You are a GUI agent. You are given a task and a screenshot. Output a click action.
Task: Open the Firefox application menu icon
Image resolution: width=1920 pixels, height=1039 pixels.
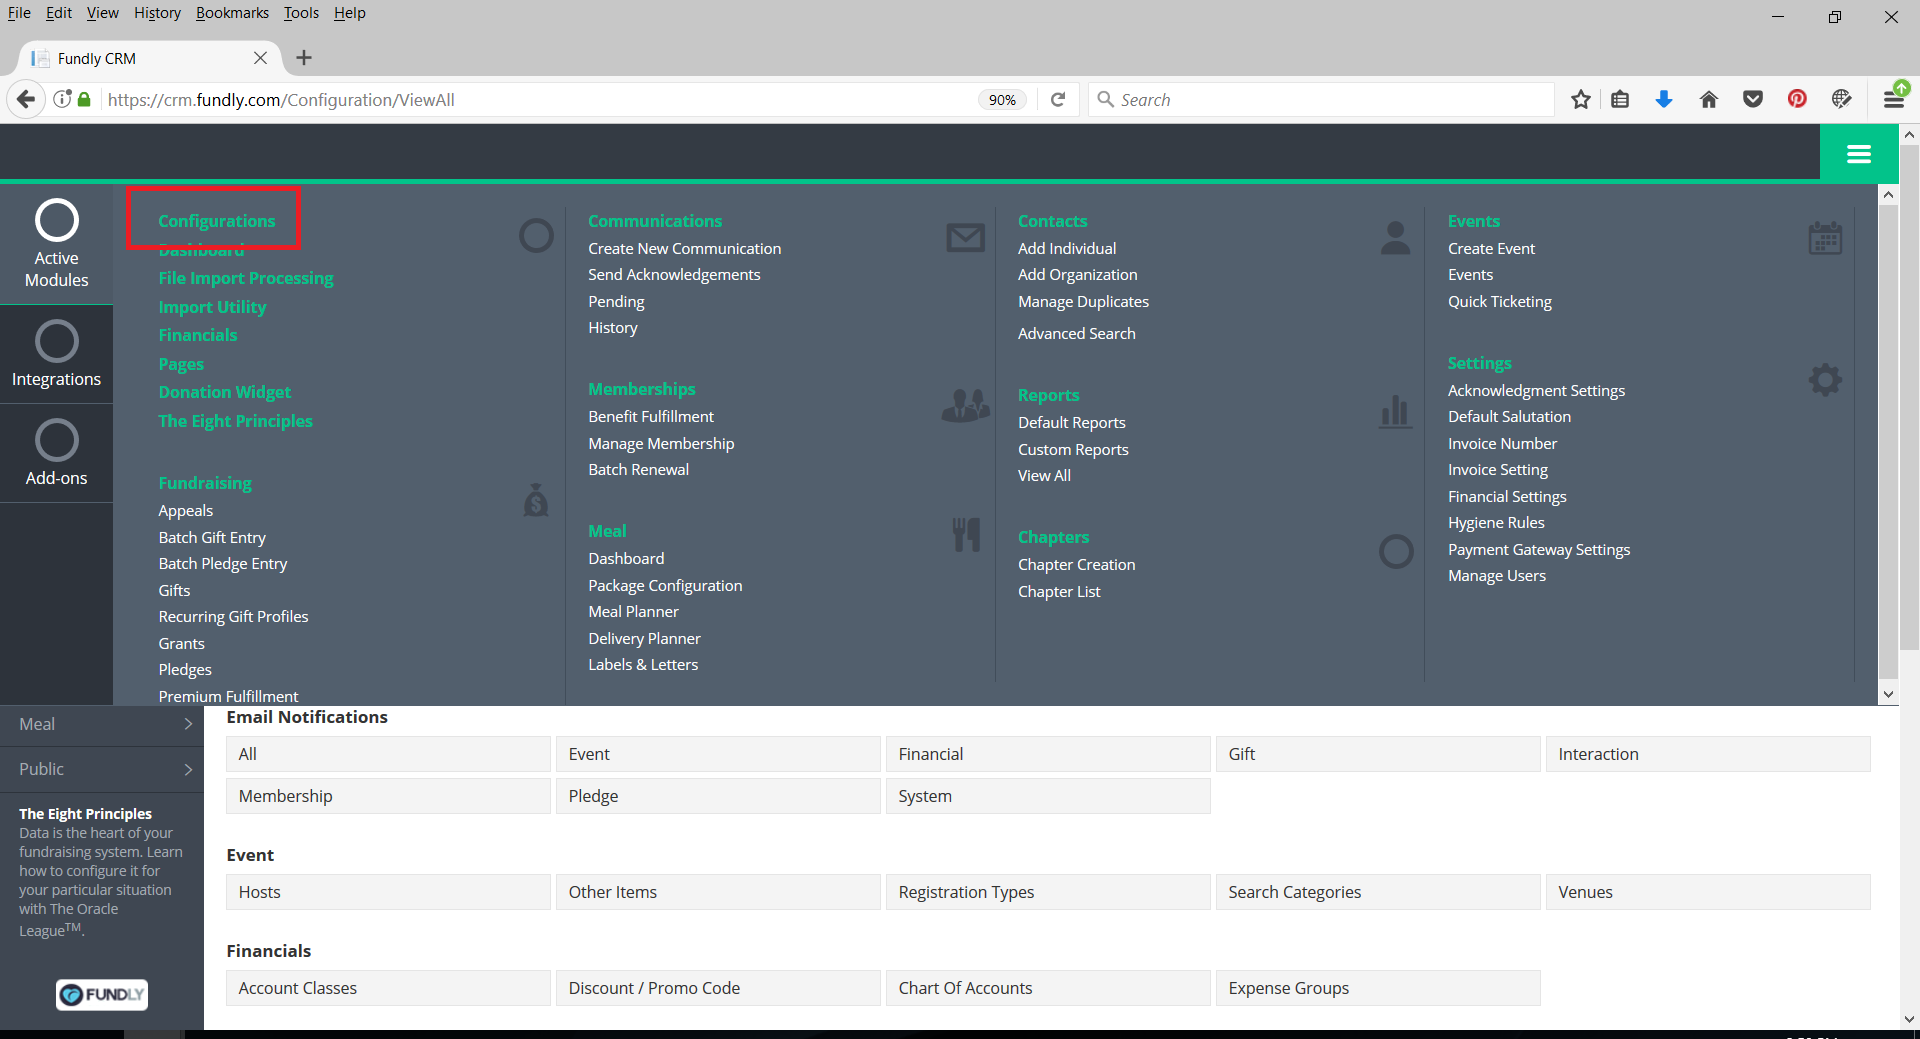[1893, 98]
